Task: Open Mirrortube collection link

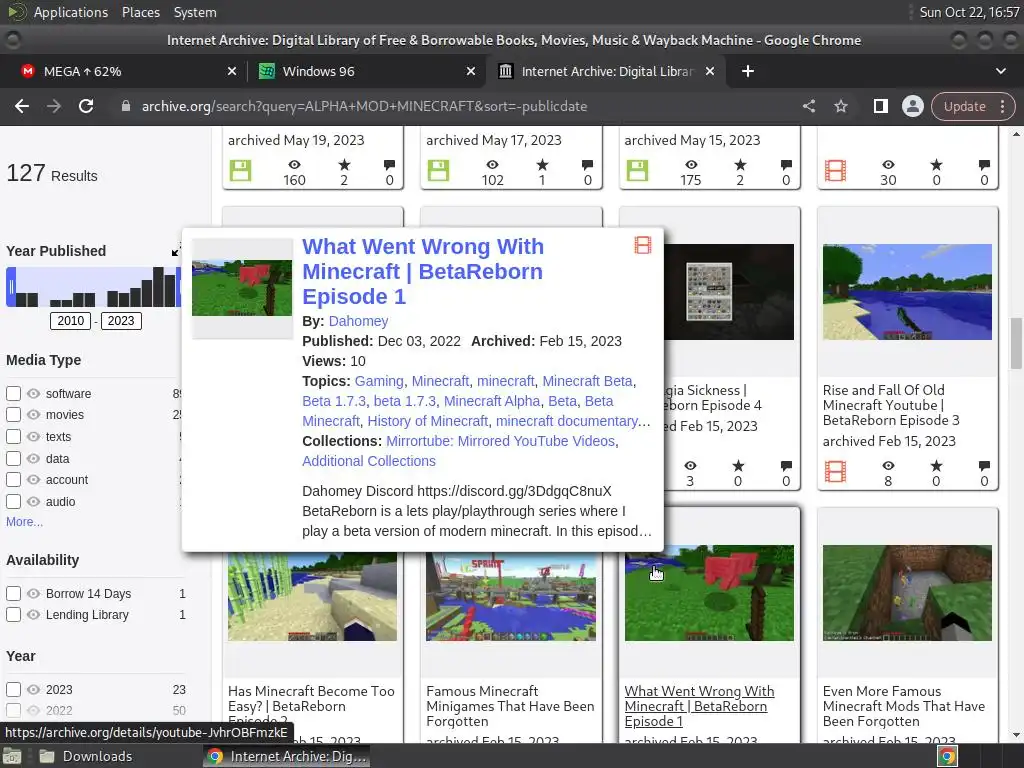Action: coord(500,441)
